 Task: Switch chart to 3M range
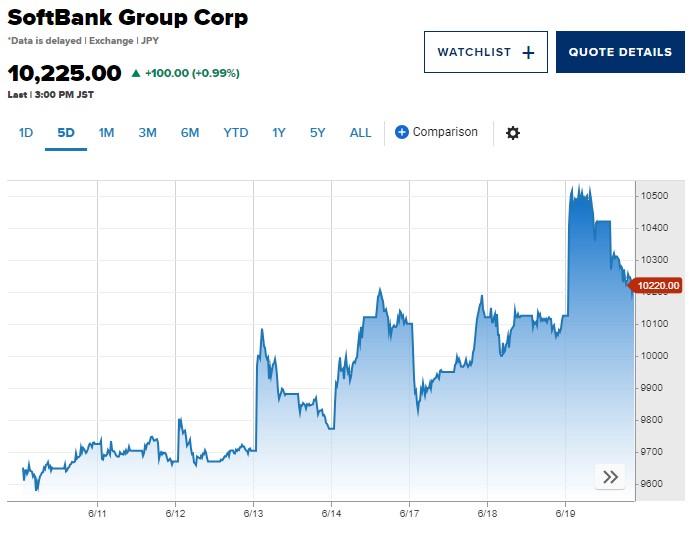147,133
